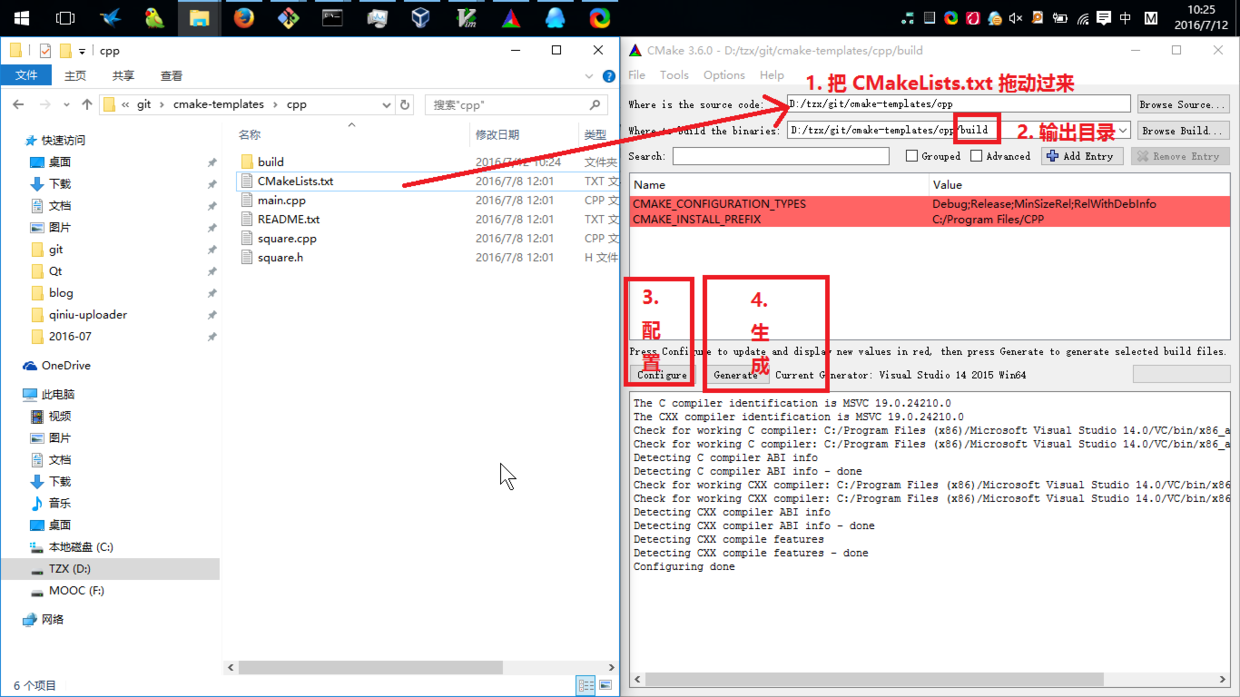1240x697 pixels.
Task: Go up one folder level
Action: tap(87, 104)
